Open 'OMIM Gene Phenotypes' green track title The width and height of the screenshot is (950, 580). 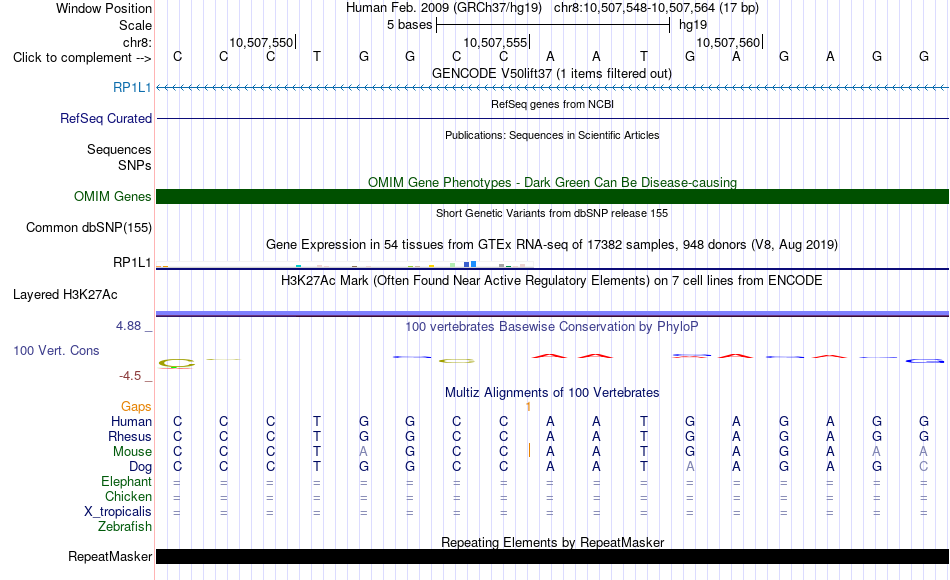pos(552,182)
